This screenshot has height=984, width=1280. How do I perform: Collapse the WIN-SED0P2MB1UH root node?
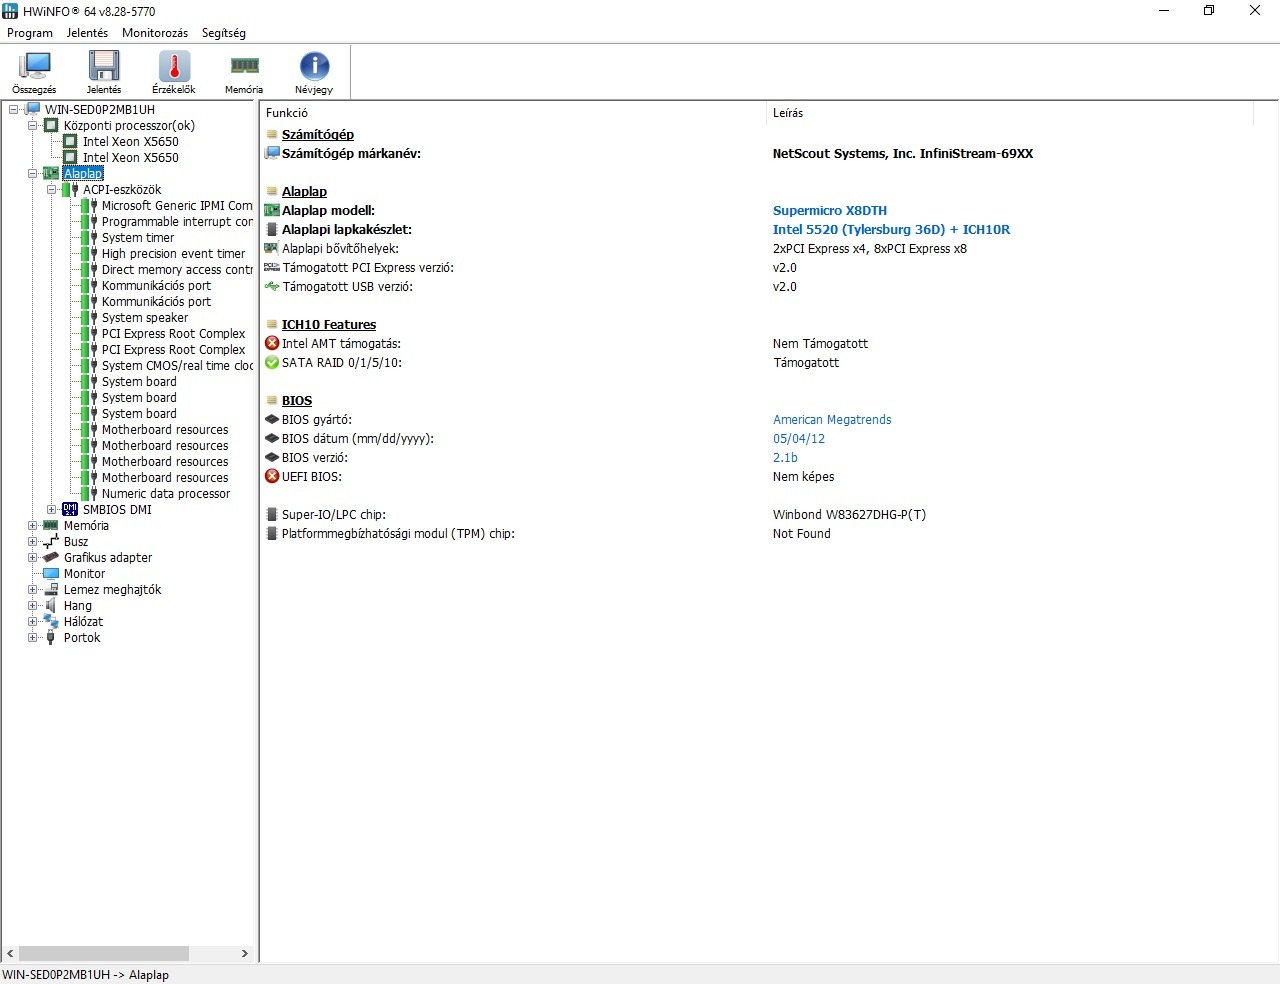[x=14, y=110]
